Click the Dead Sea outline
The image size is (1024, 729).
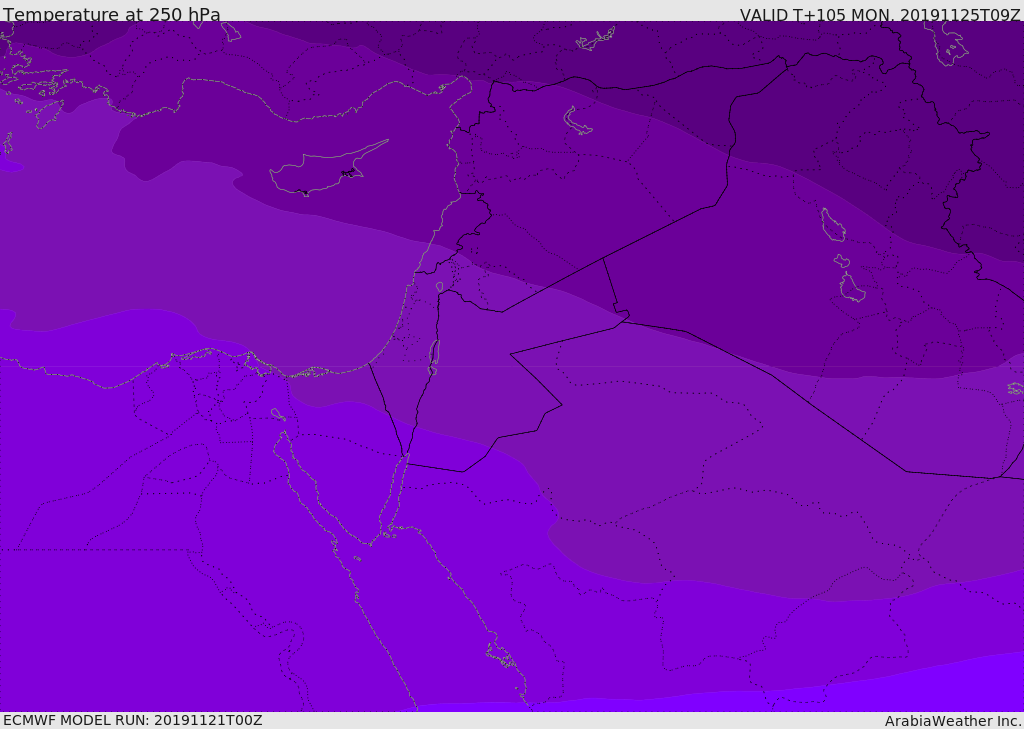point(434,356)
